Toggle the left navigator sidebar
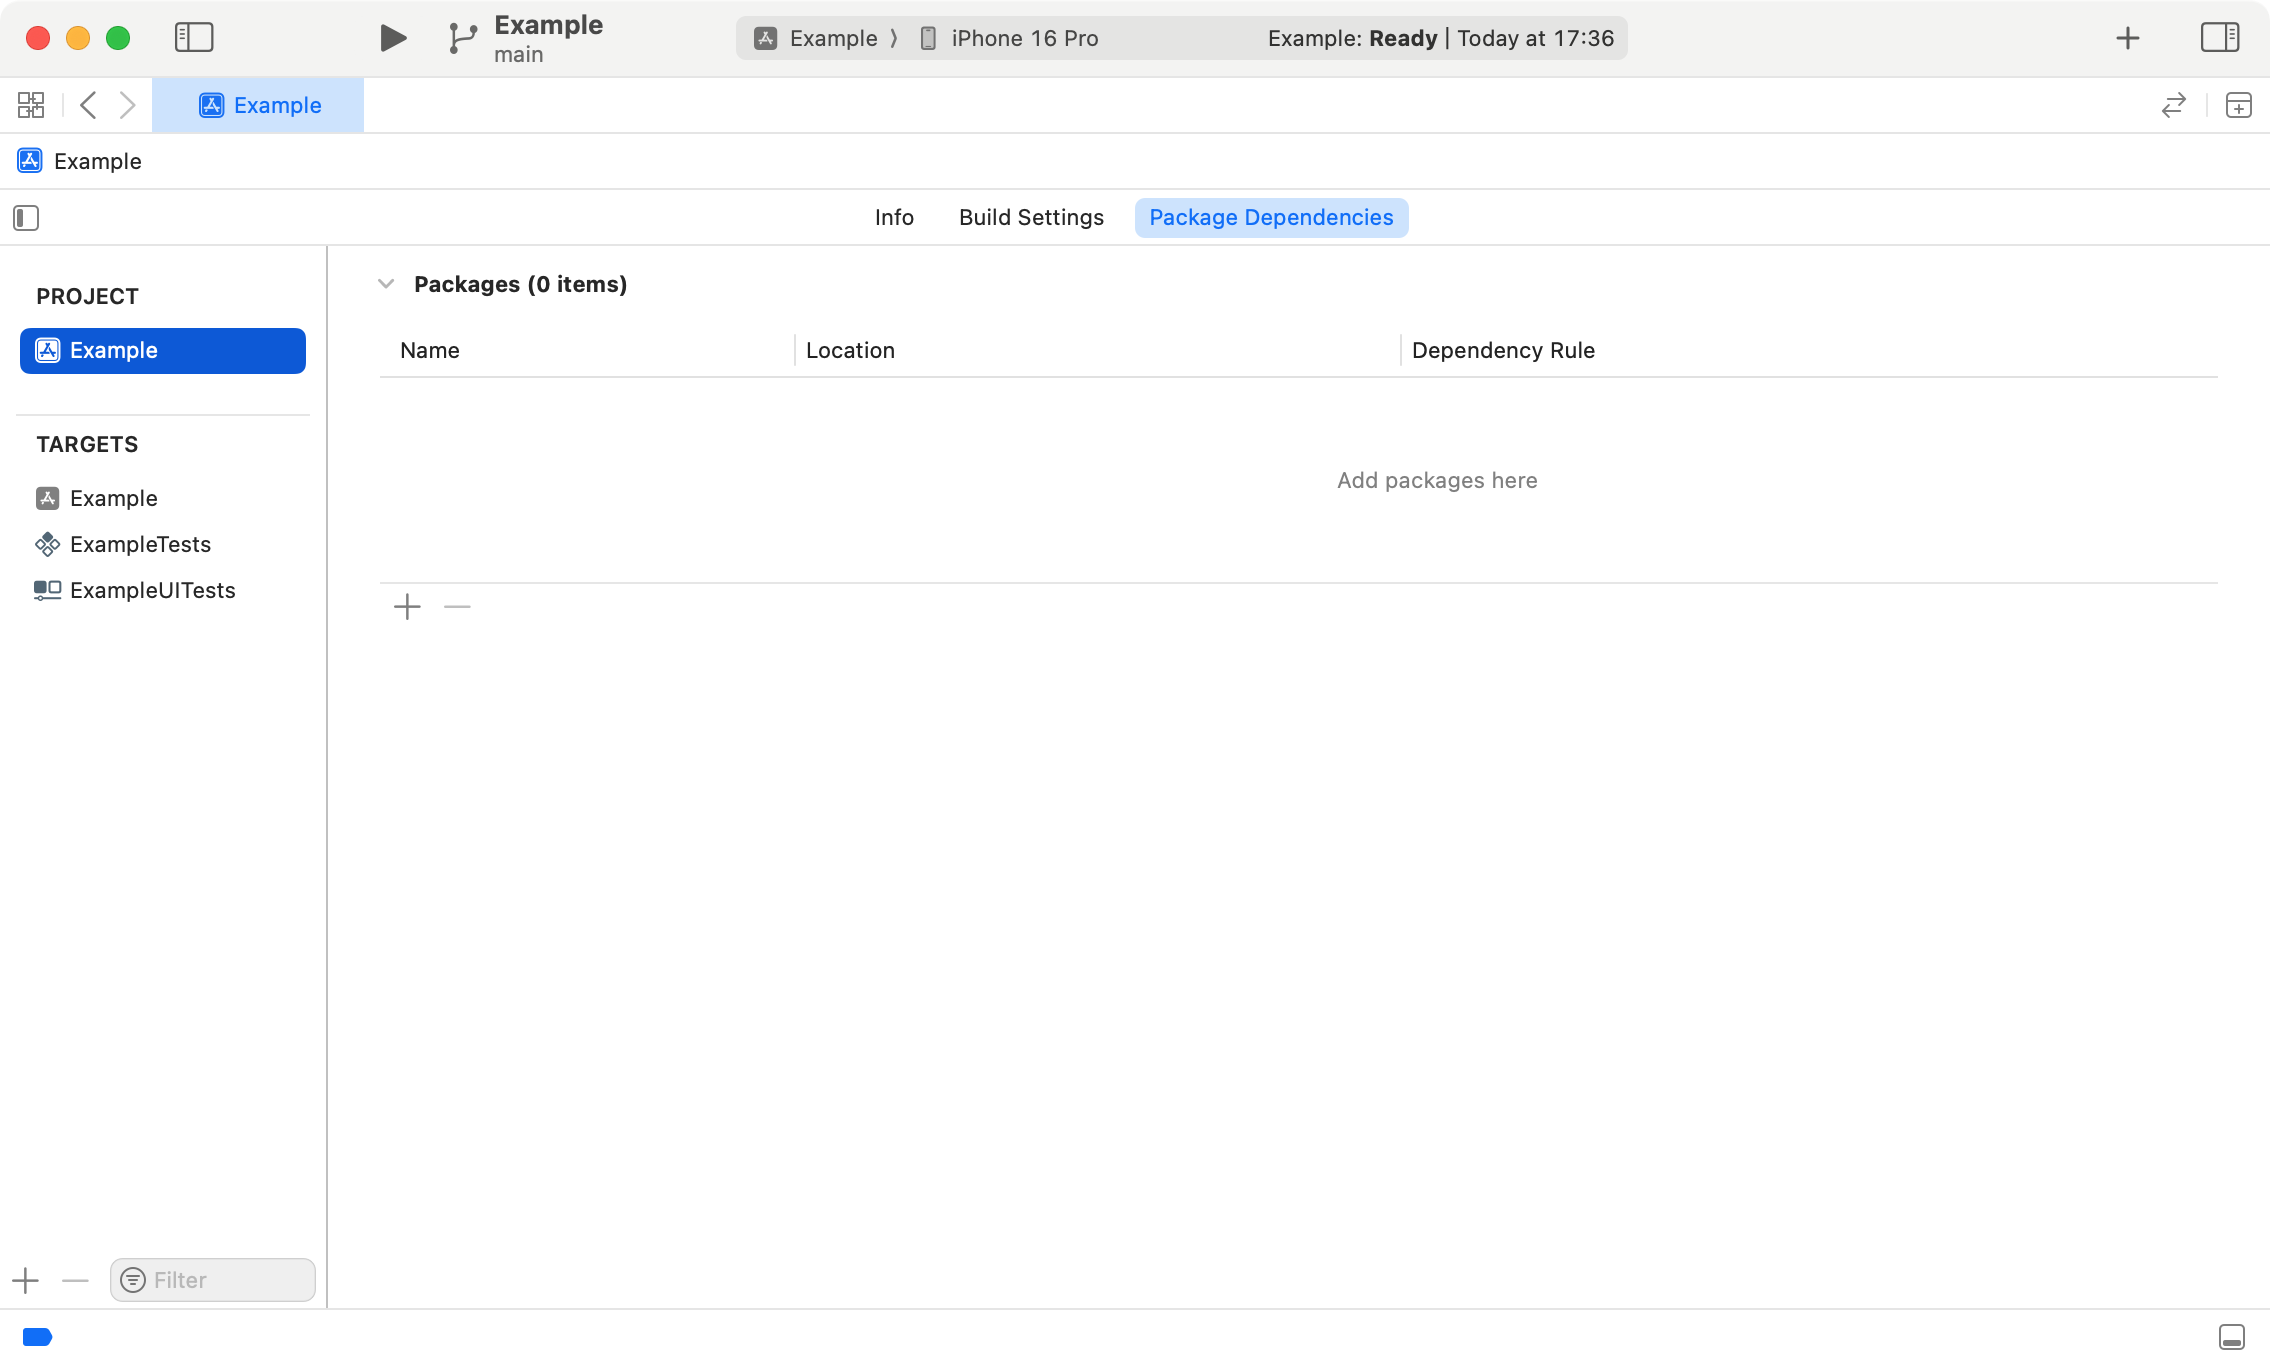This screenshot has height=1364, width=2270. tap(194, 38)
